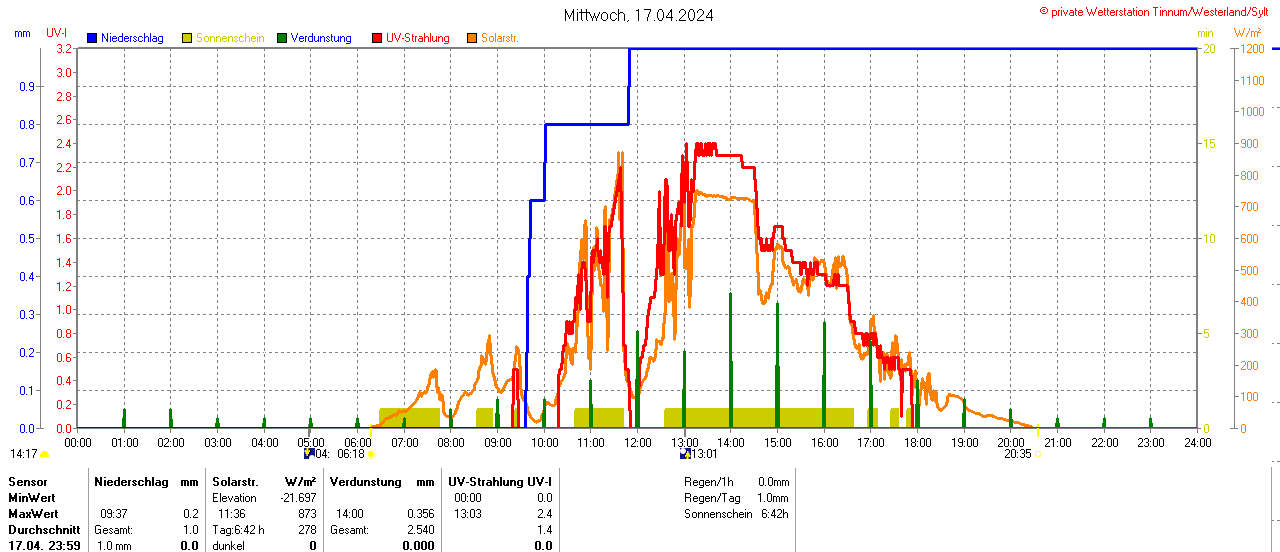Click the private Wetterstation Tinnum copyright text
The image size is (1280, 552).
point(1158,11)
